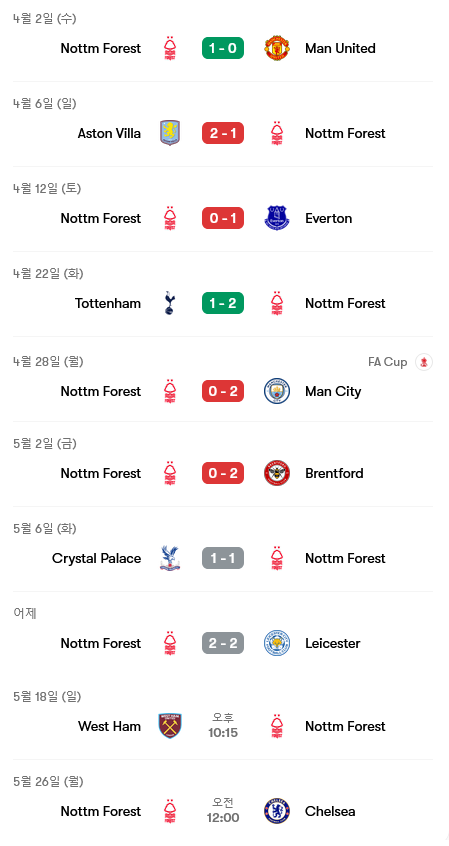Select the Everton club badge

(277, 218)
